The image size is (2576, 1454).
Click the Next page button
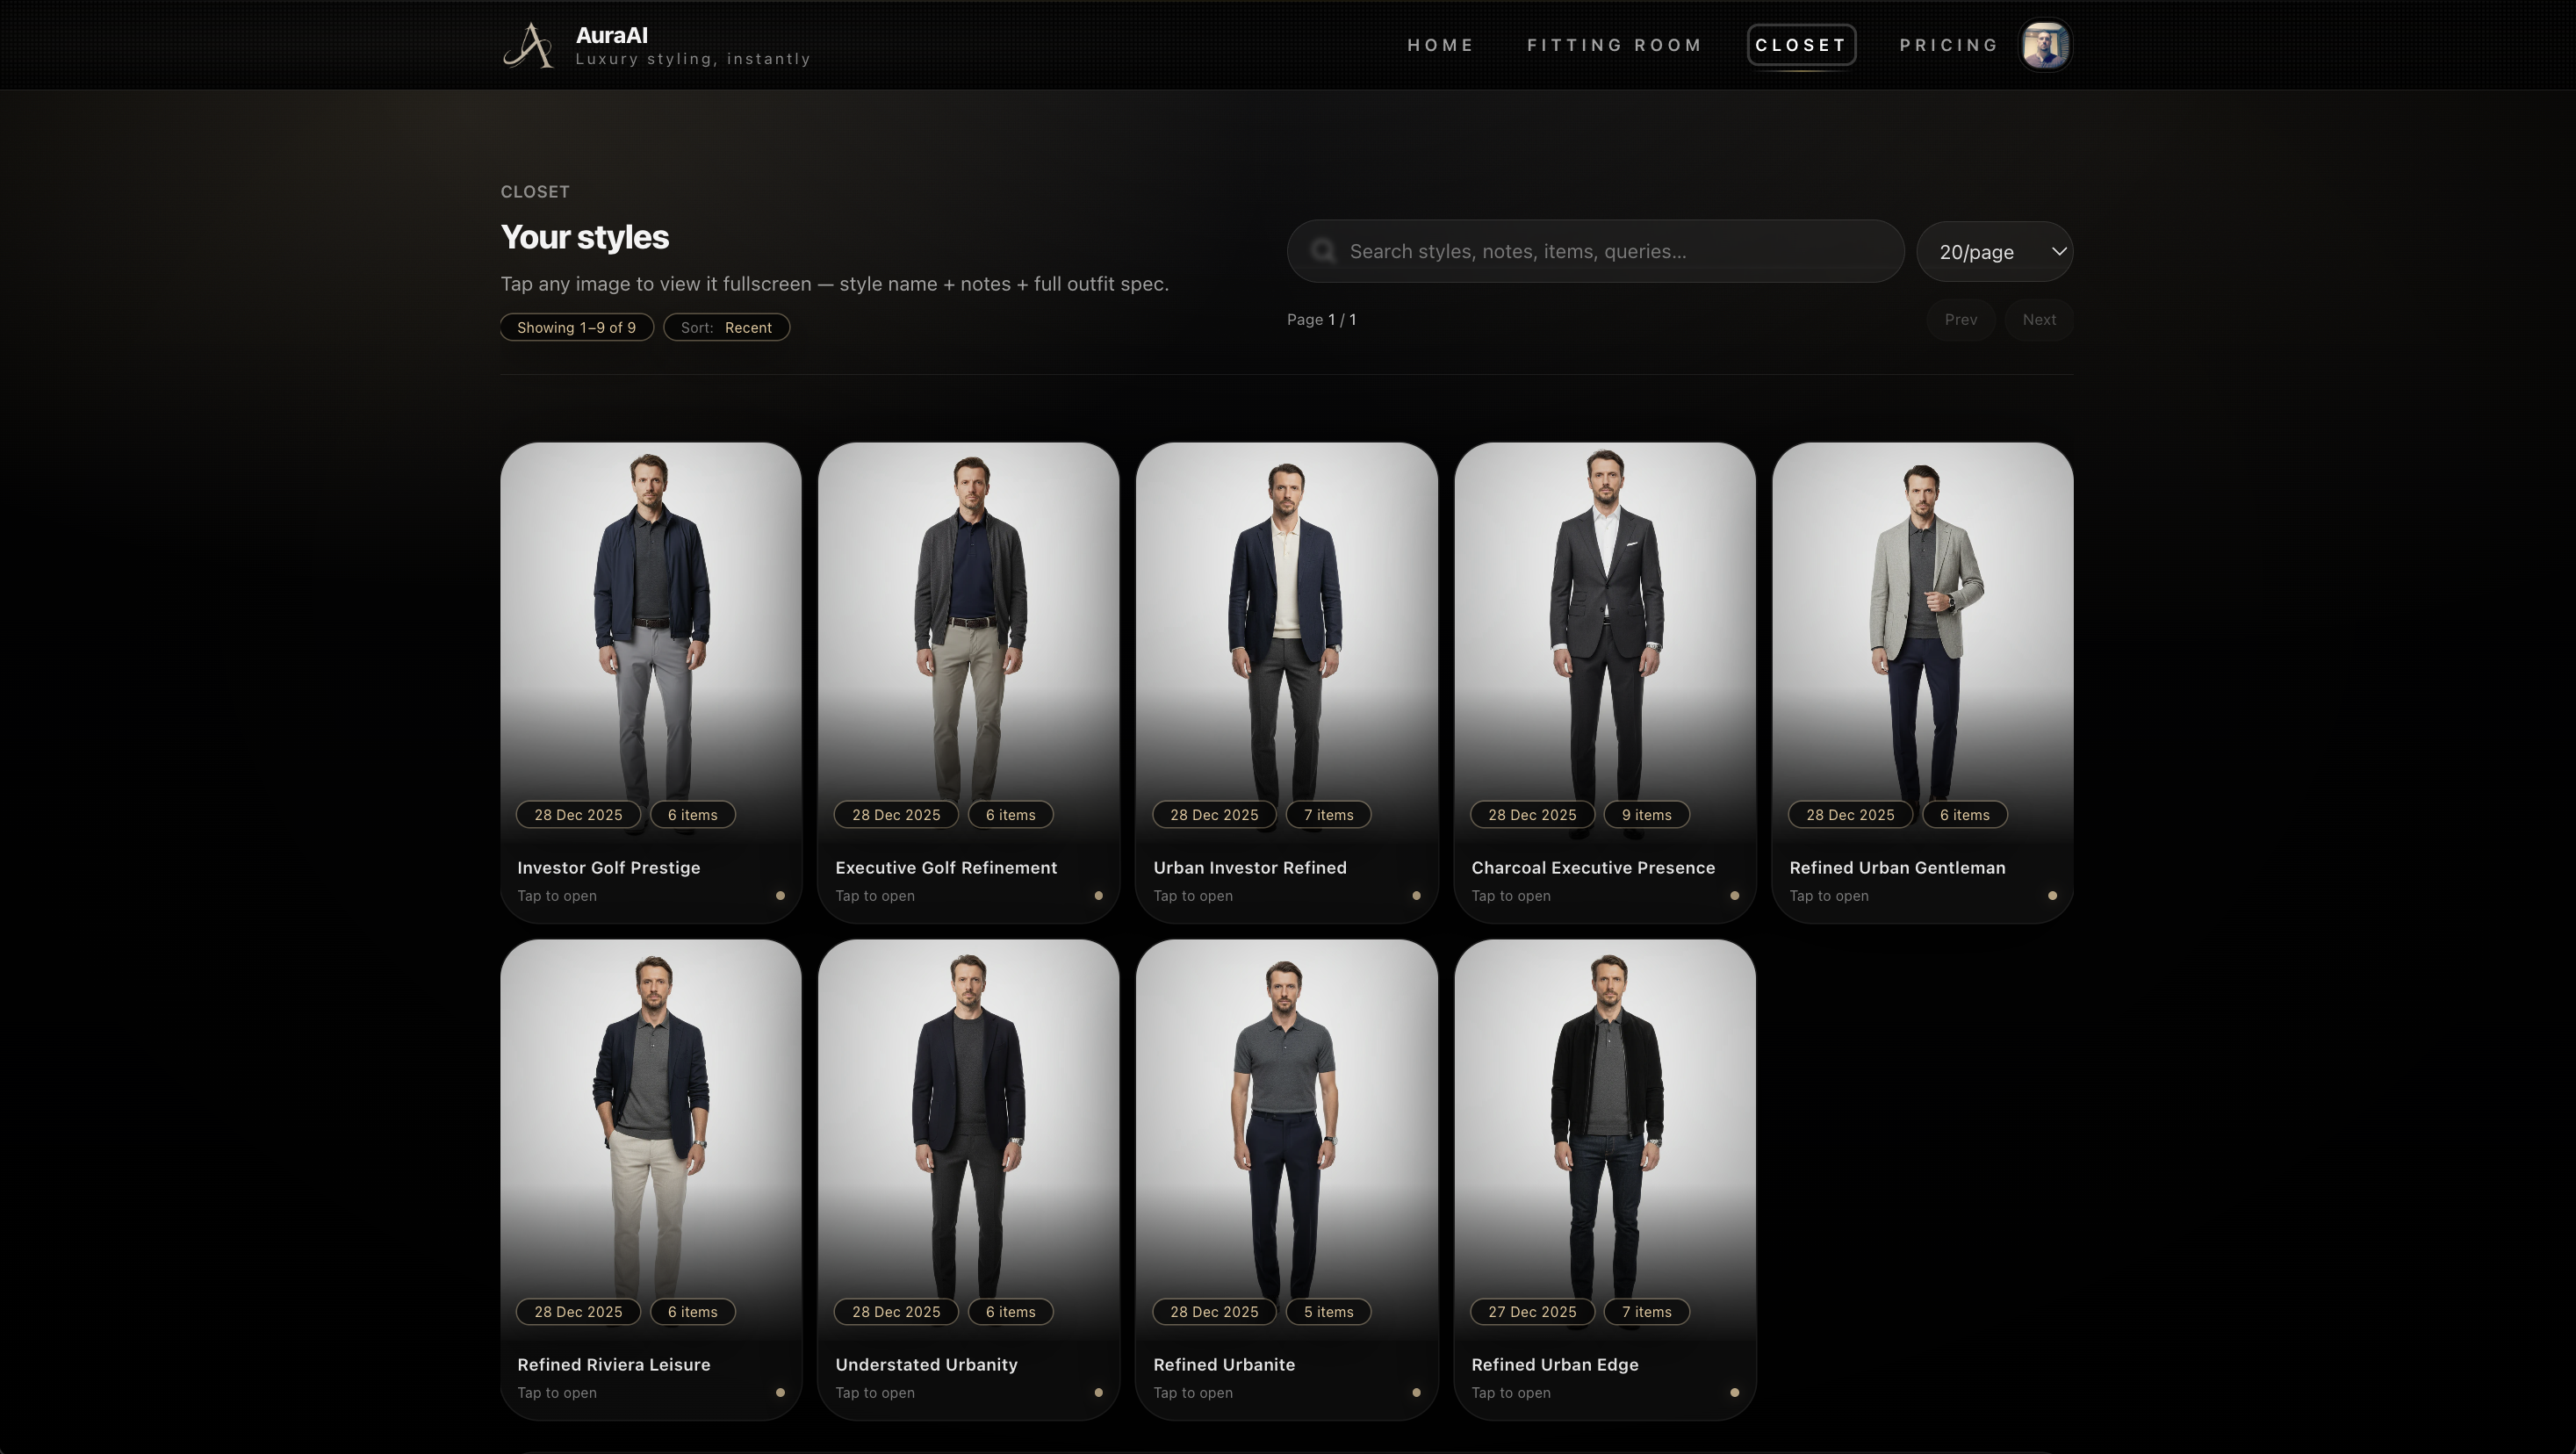[2039, 319]
